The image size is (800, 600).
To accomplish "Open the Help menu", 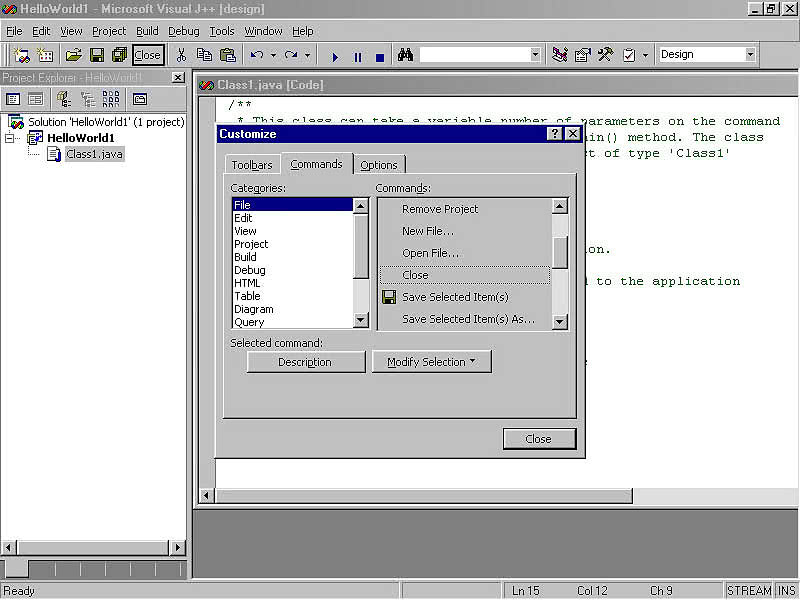I will pos(303,31).
